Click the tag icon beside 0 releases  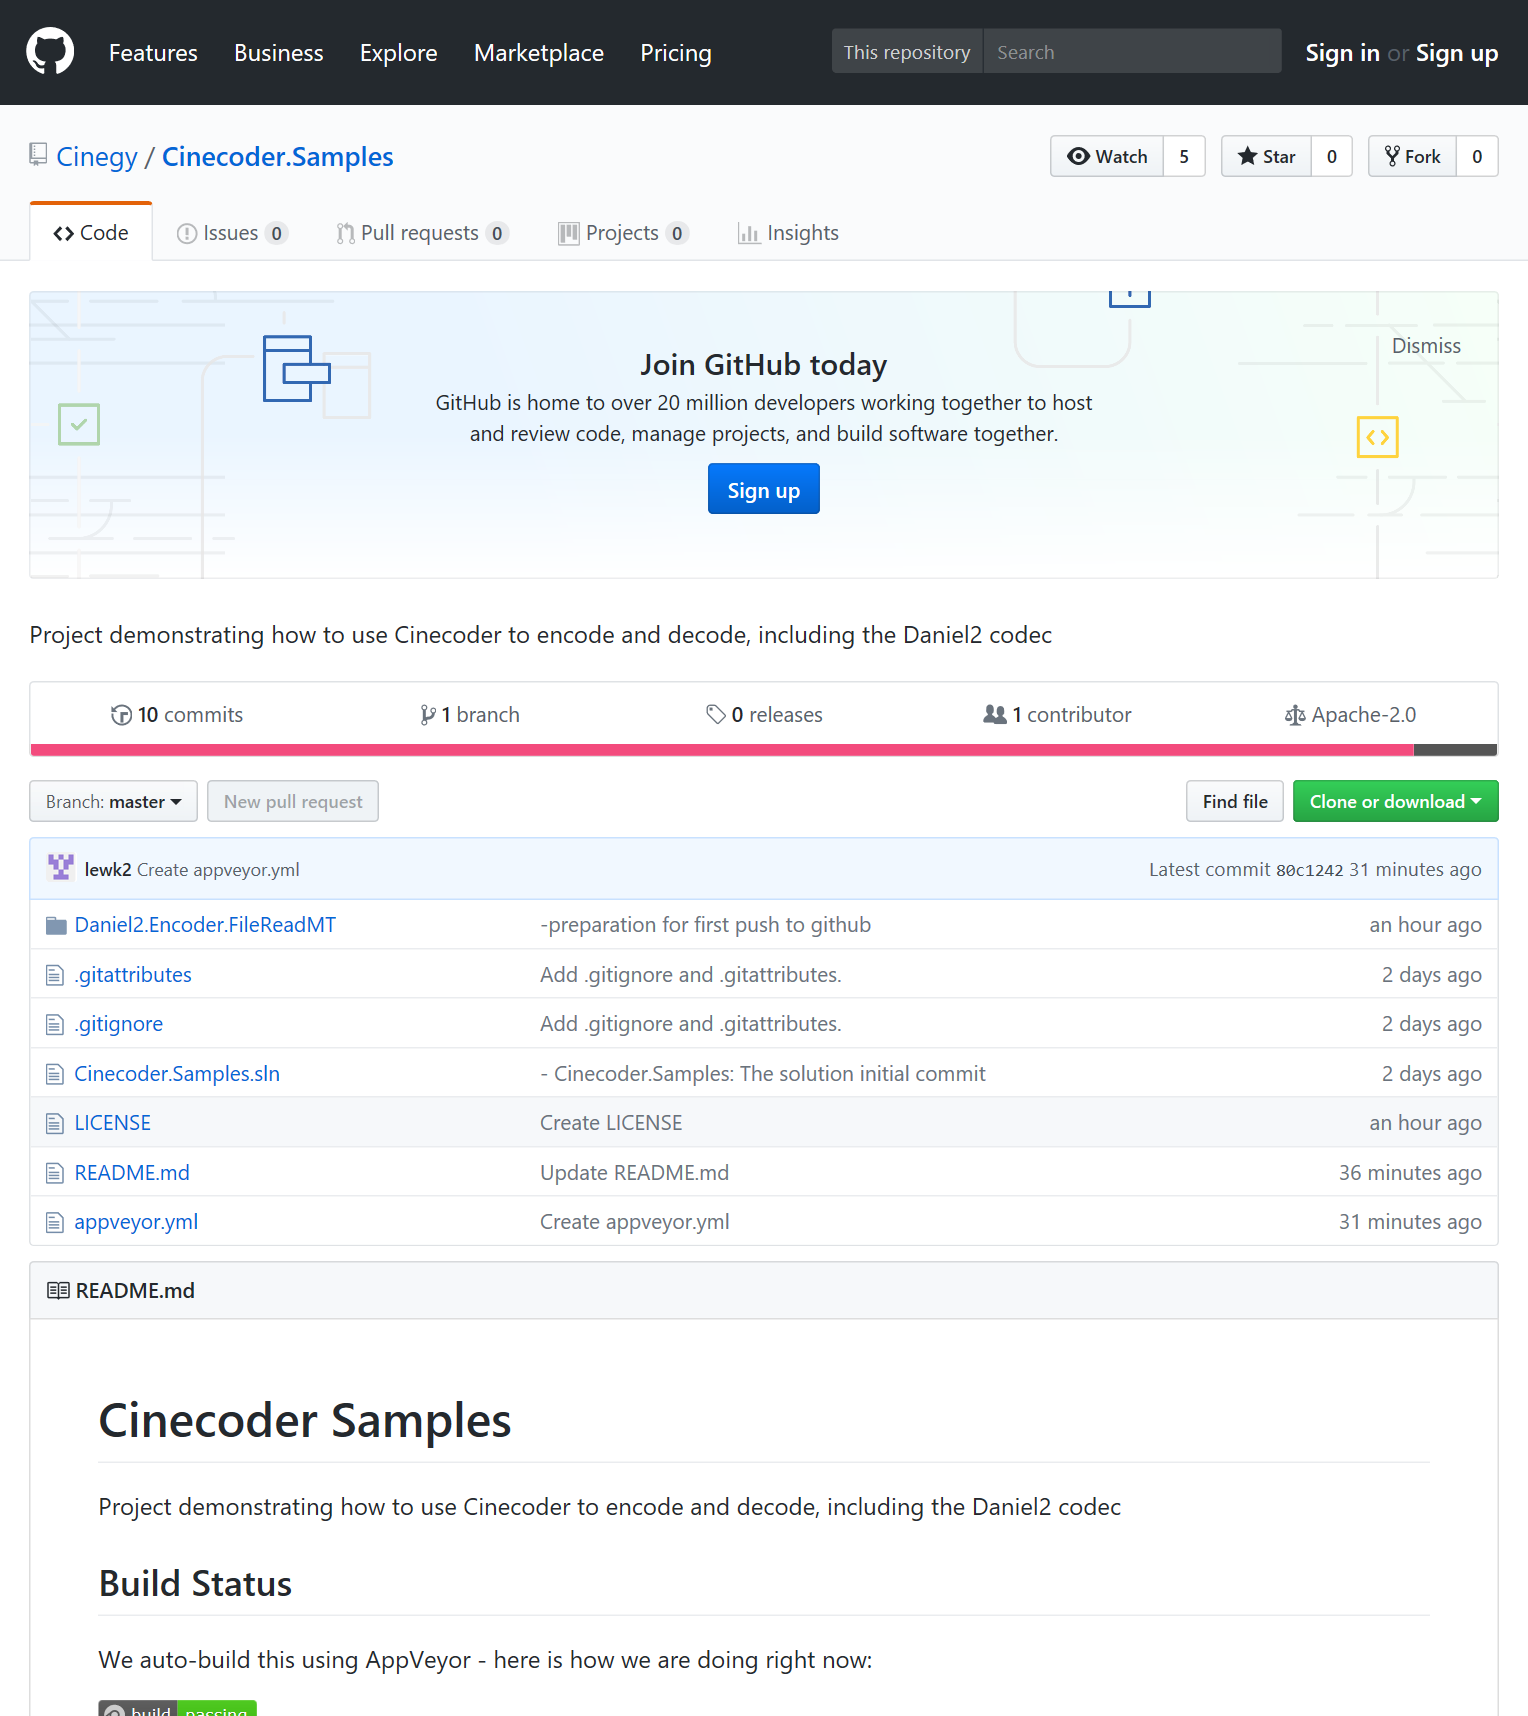pos(716,714)
